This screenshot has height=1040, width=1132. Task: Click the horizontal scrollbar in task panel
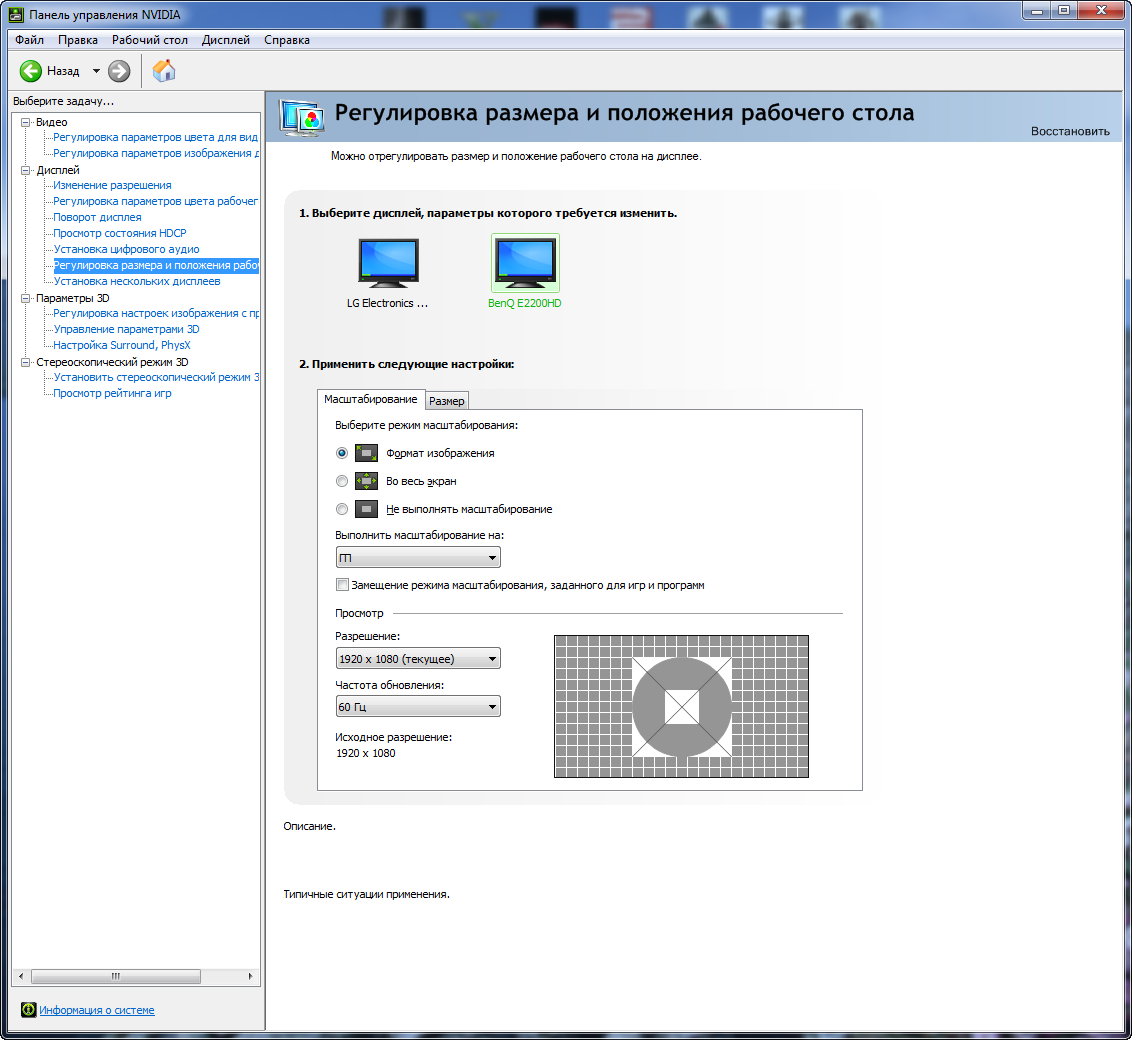pos(115,976)
